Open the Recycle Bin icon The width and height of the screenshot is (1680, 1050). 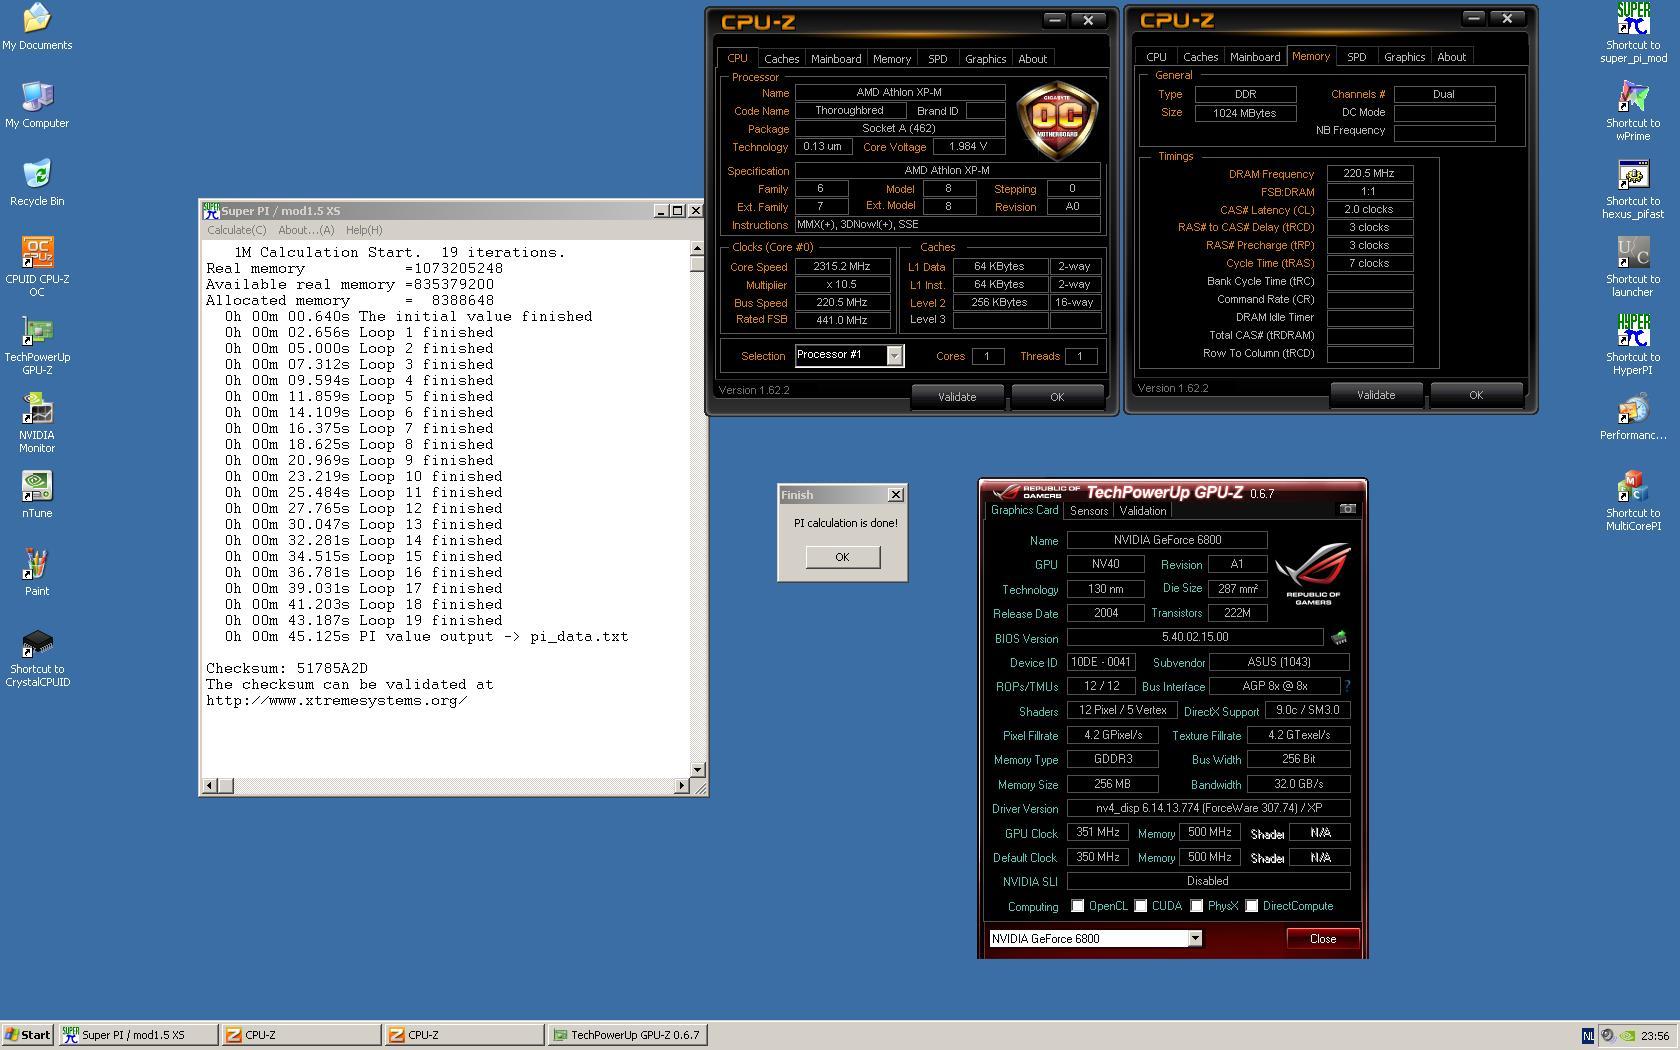(37, 182)
